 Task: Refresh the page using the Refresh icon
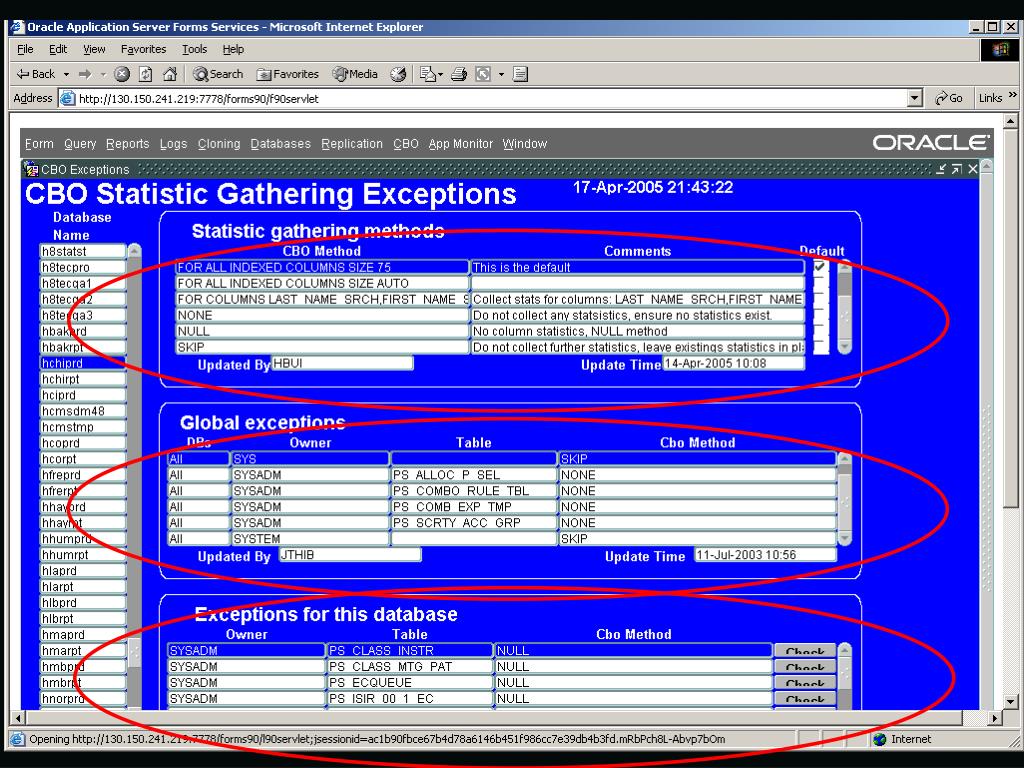(x=146, y=74)
